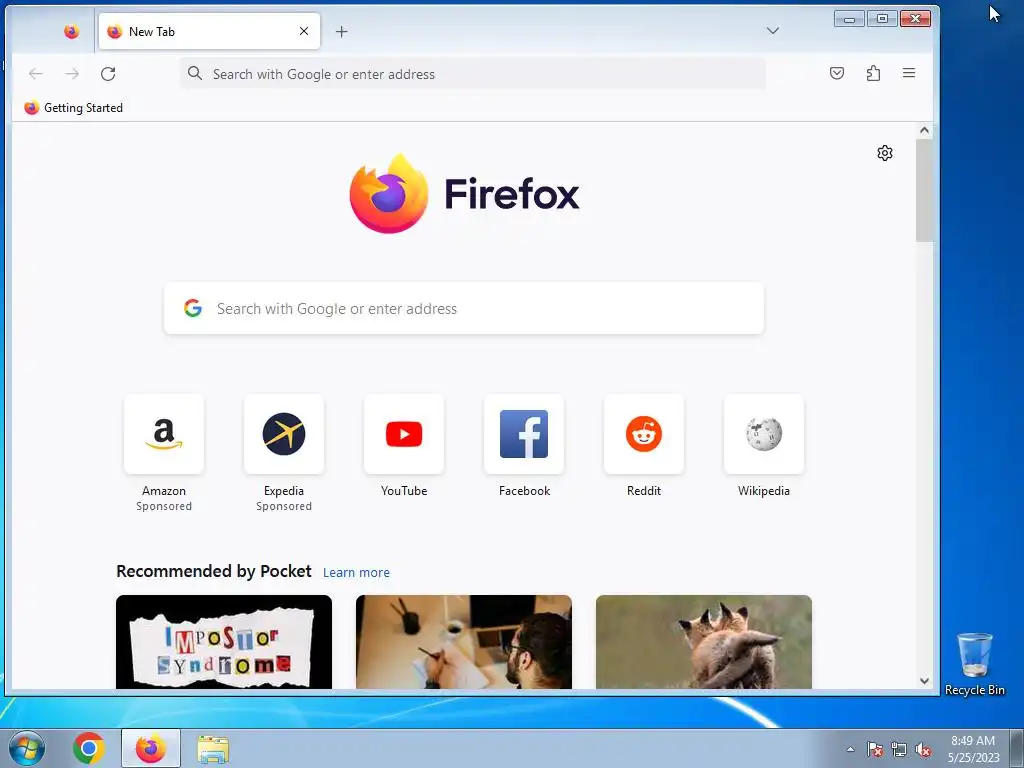Click the Recommended by Pocket heading
Image resolution: width=1024 pixels, height=768 pixels.
click(x=214, y=571)
